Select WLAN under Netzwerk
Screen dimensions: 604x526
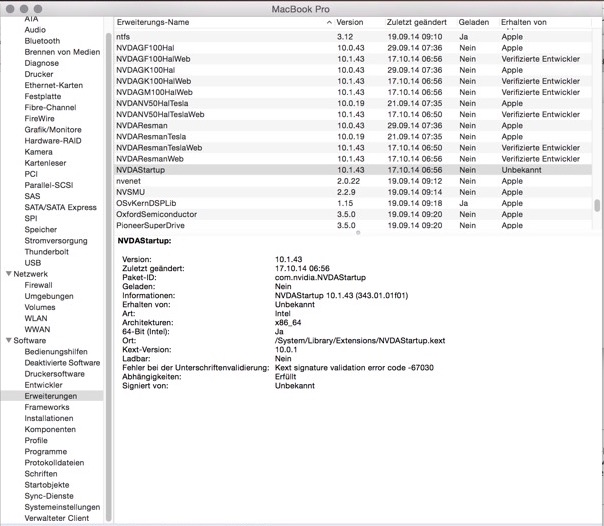36,318
